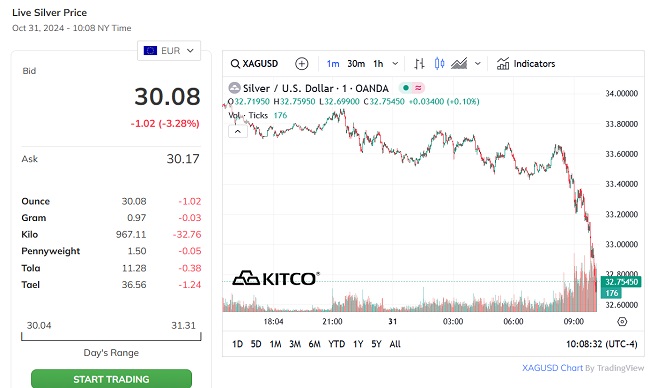
Task: Open the EUR currency dropdown
Action: tap(169, 51)
